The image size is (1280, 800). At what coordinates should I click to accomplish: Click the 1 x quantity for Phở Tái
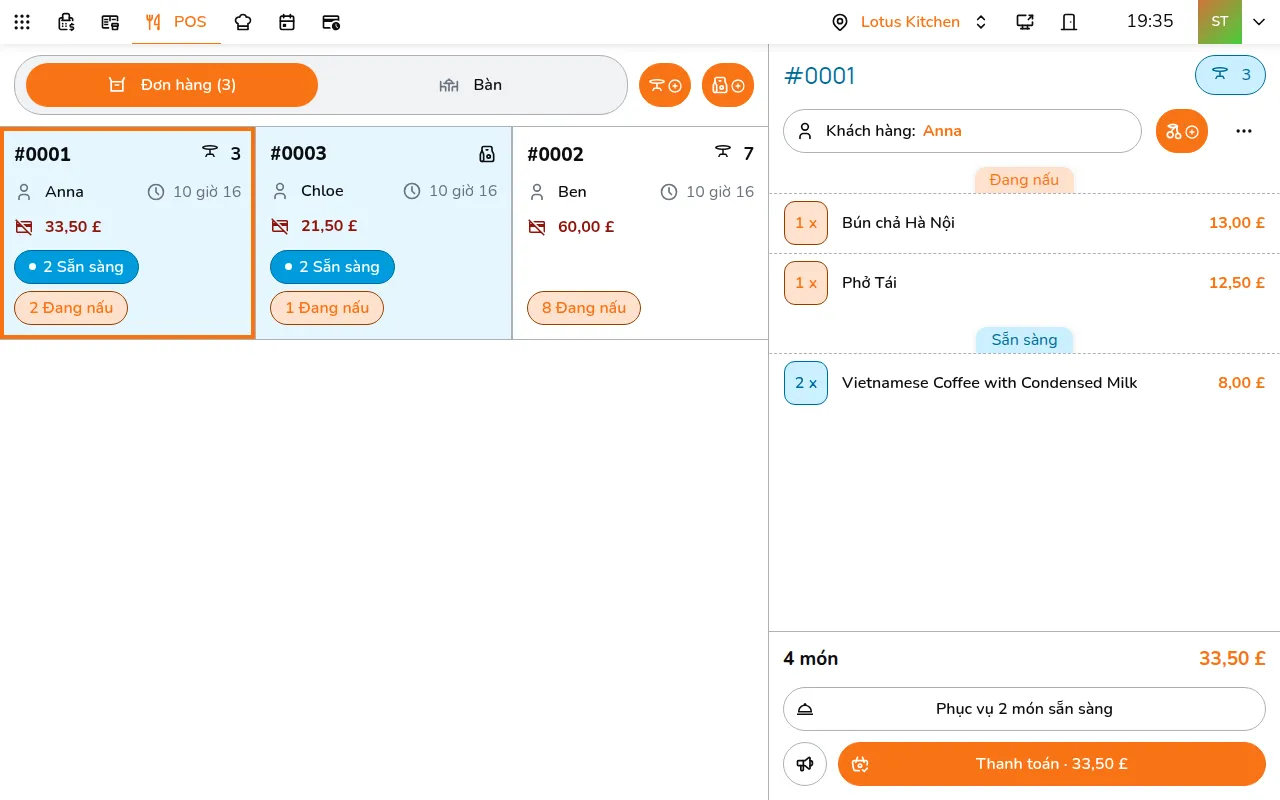(x=806, y=283)
